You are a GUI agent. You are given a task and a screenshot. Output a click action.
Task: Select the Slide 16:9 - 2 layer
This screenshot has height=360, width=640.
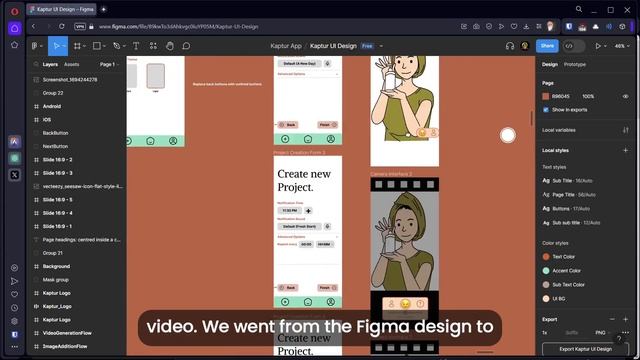[58, 160]
